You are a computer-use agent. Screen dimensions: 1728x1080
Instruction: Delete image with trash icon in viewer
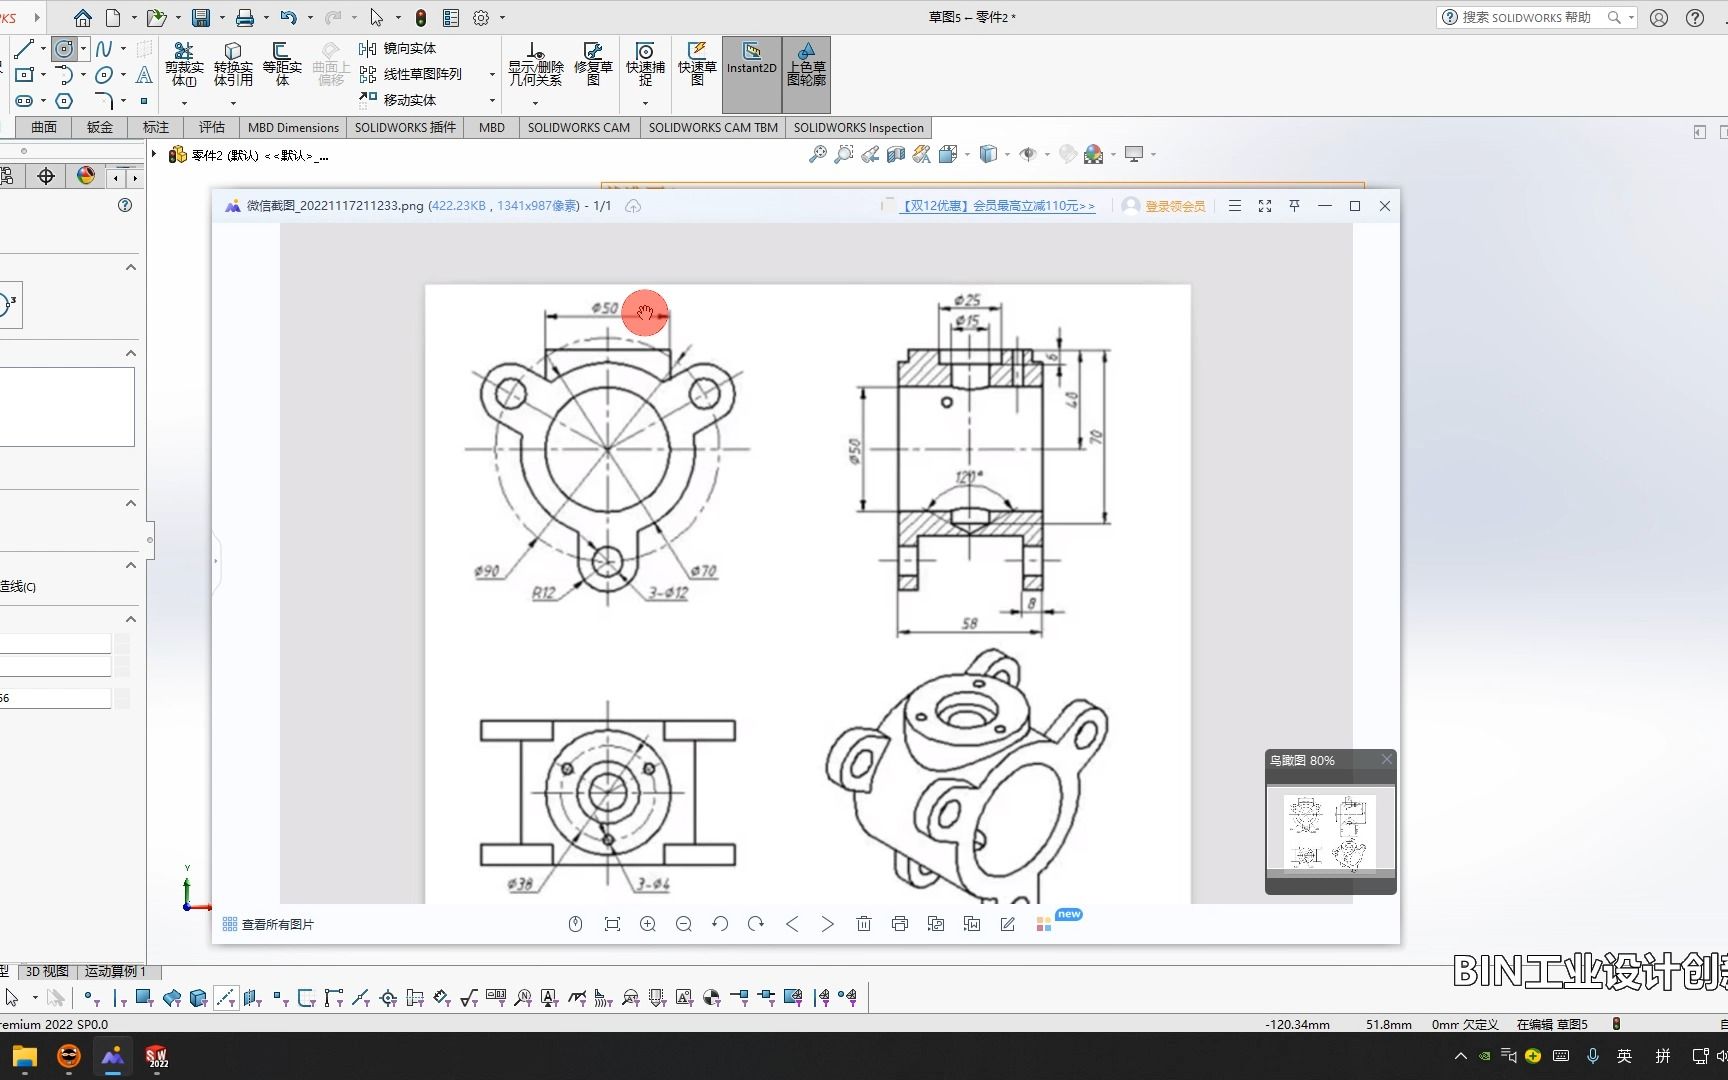point(864,924)
